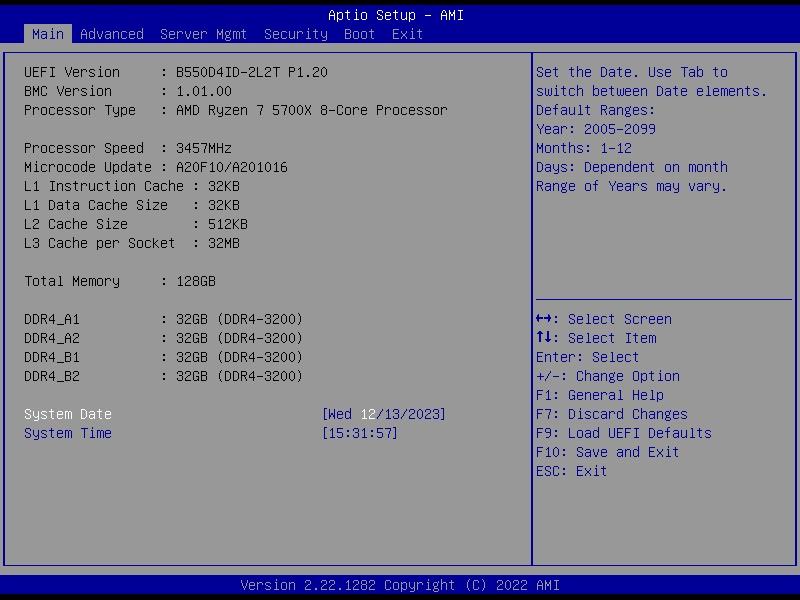The image size is (800, 600).
Task: Click the DDR4_B2 memory slot row
Action: click(163, 376)
